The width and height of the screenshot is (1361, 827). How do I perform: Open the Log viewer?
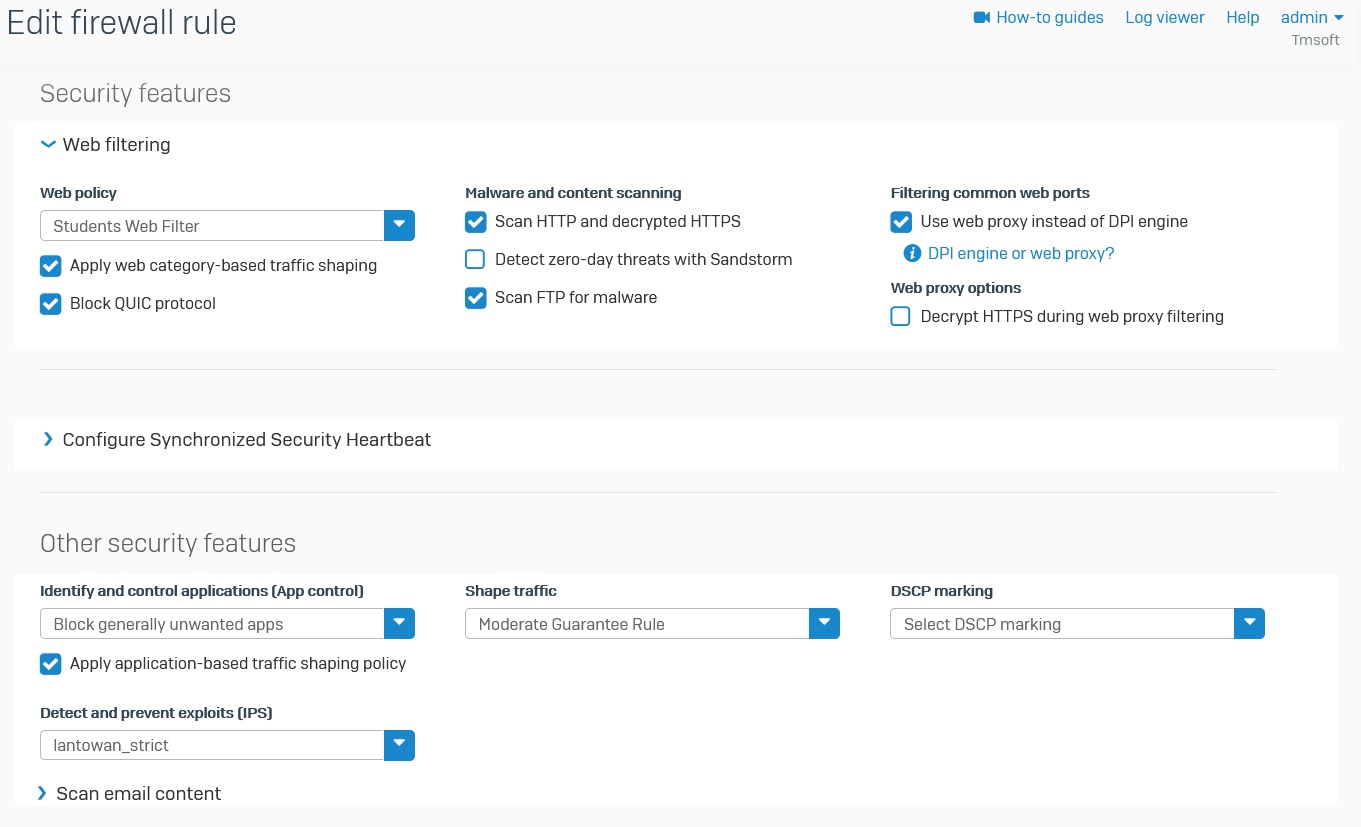pyautogui.click(x=1164, y=18)
